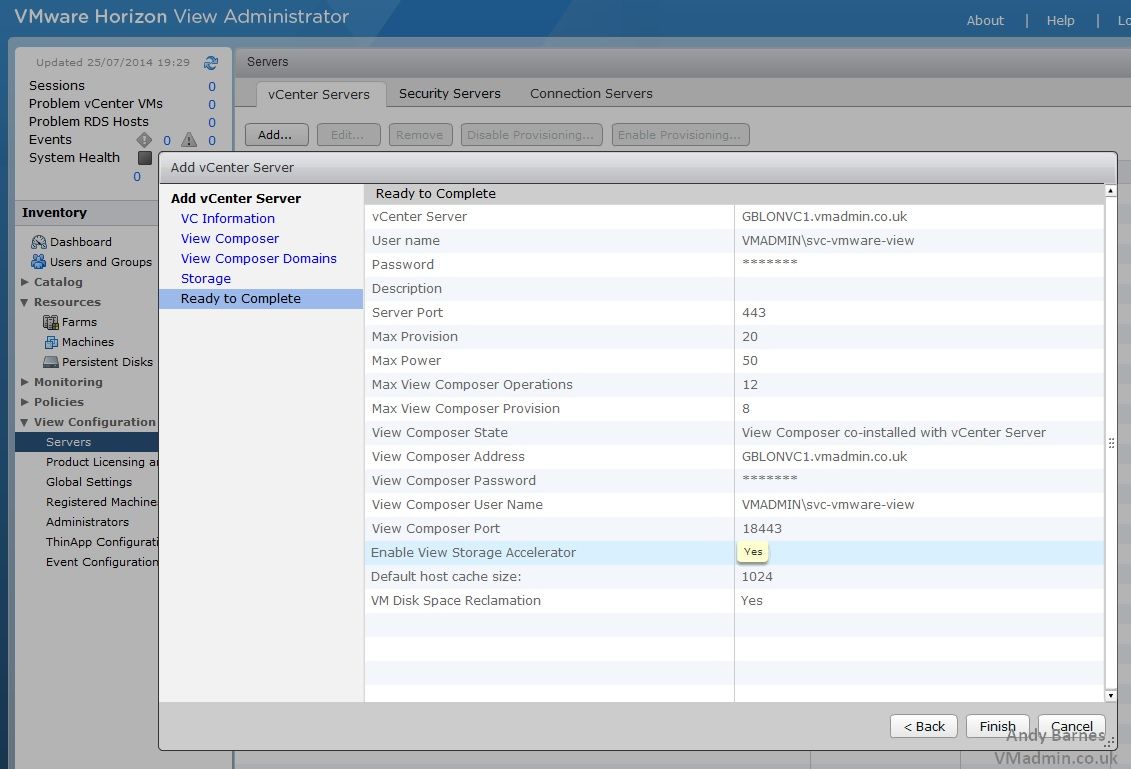Viewport: 1131px width, 769px height.
Task: Open Persistent Disks under Resources
Action: [107, 362]
